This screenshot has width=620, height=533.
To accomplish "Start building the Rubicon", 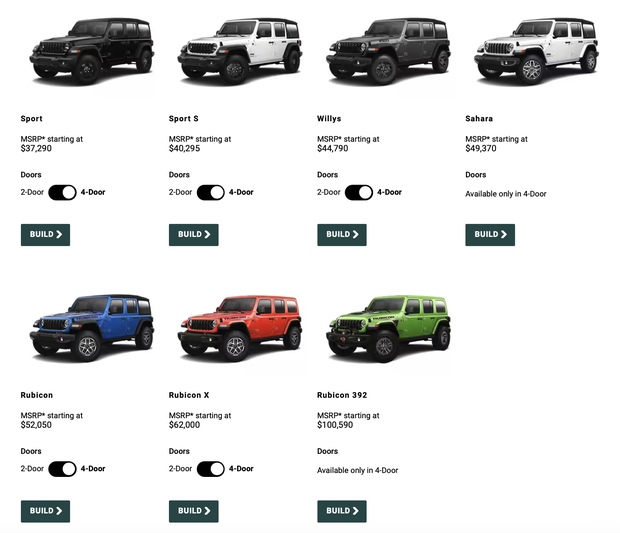I will (45, 511).
